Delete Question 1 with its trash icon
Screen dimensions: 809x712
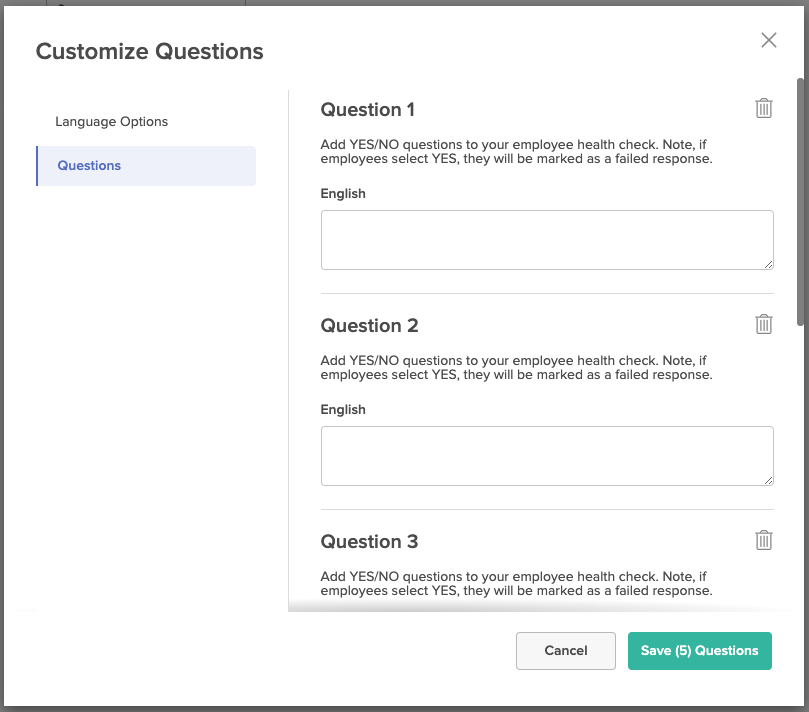pyautogui.click(x=764, y=108)
